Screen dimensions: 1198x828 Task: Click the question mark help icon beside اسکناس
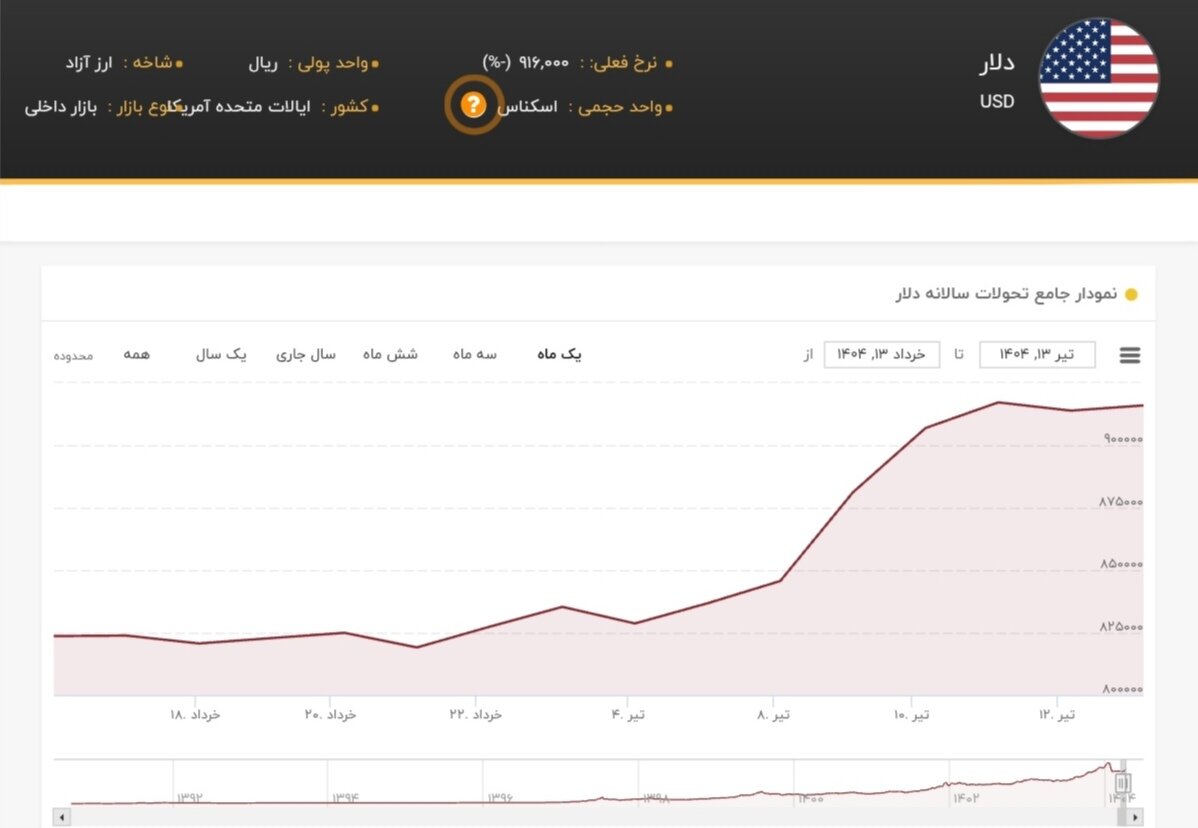point(472,106)
